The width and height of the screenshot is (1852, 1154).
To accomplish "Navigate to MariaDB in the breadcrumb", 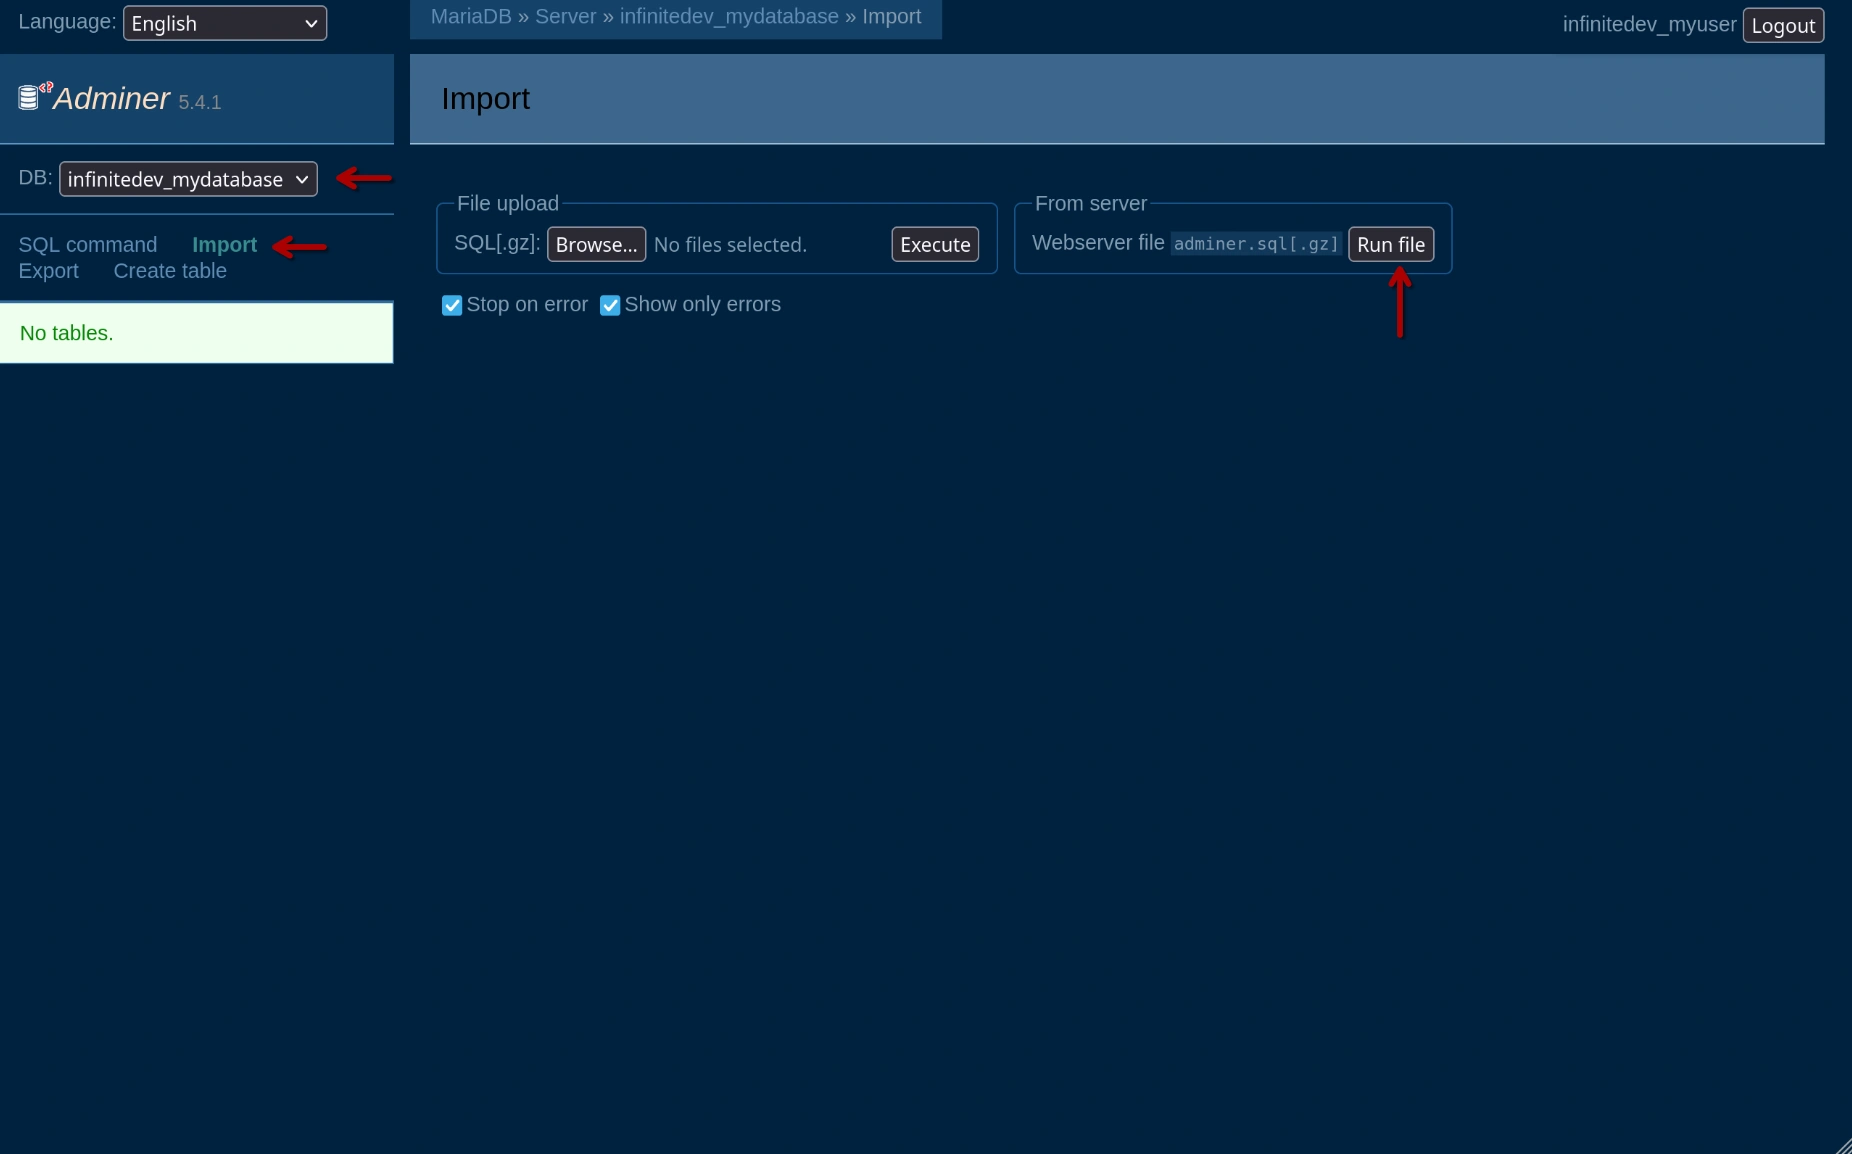I will tap(470, 16).
